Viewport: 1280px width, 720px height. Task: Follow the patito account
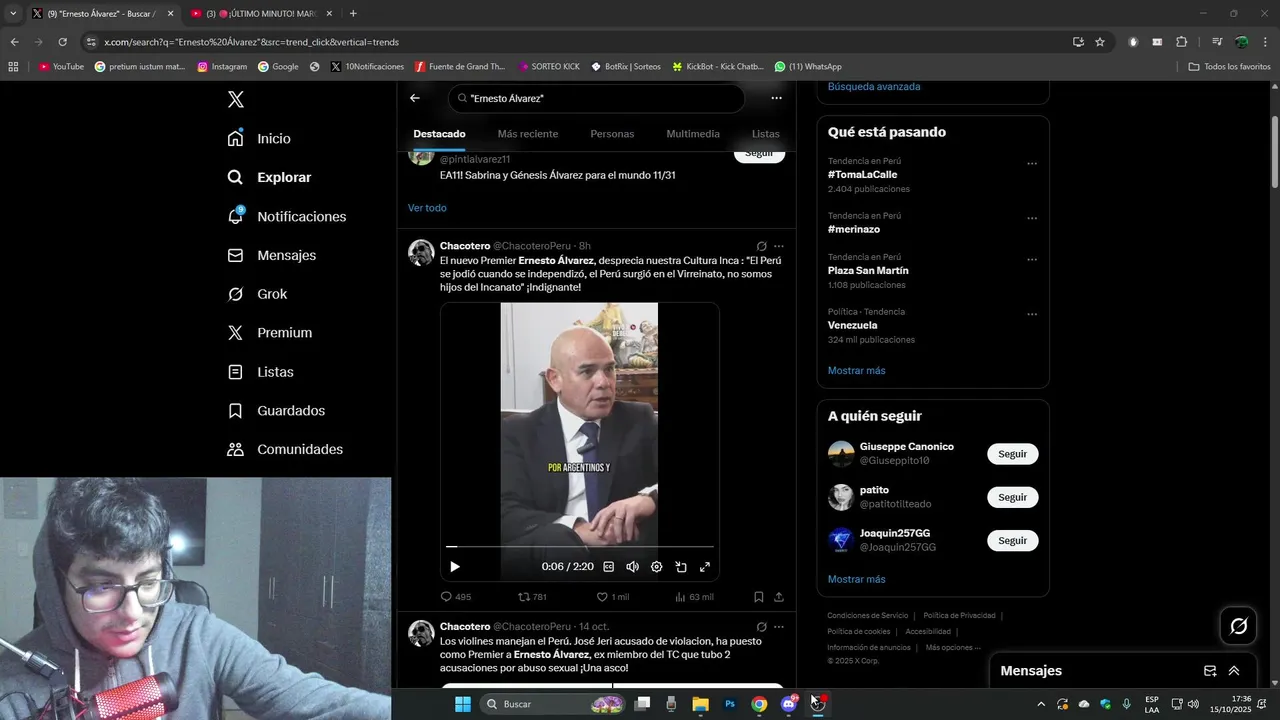pyautogui.click(x=1012, y=497)
